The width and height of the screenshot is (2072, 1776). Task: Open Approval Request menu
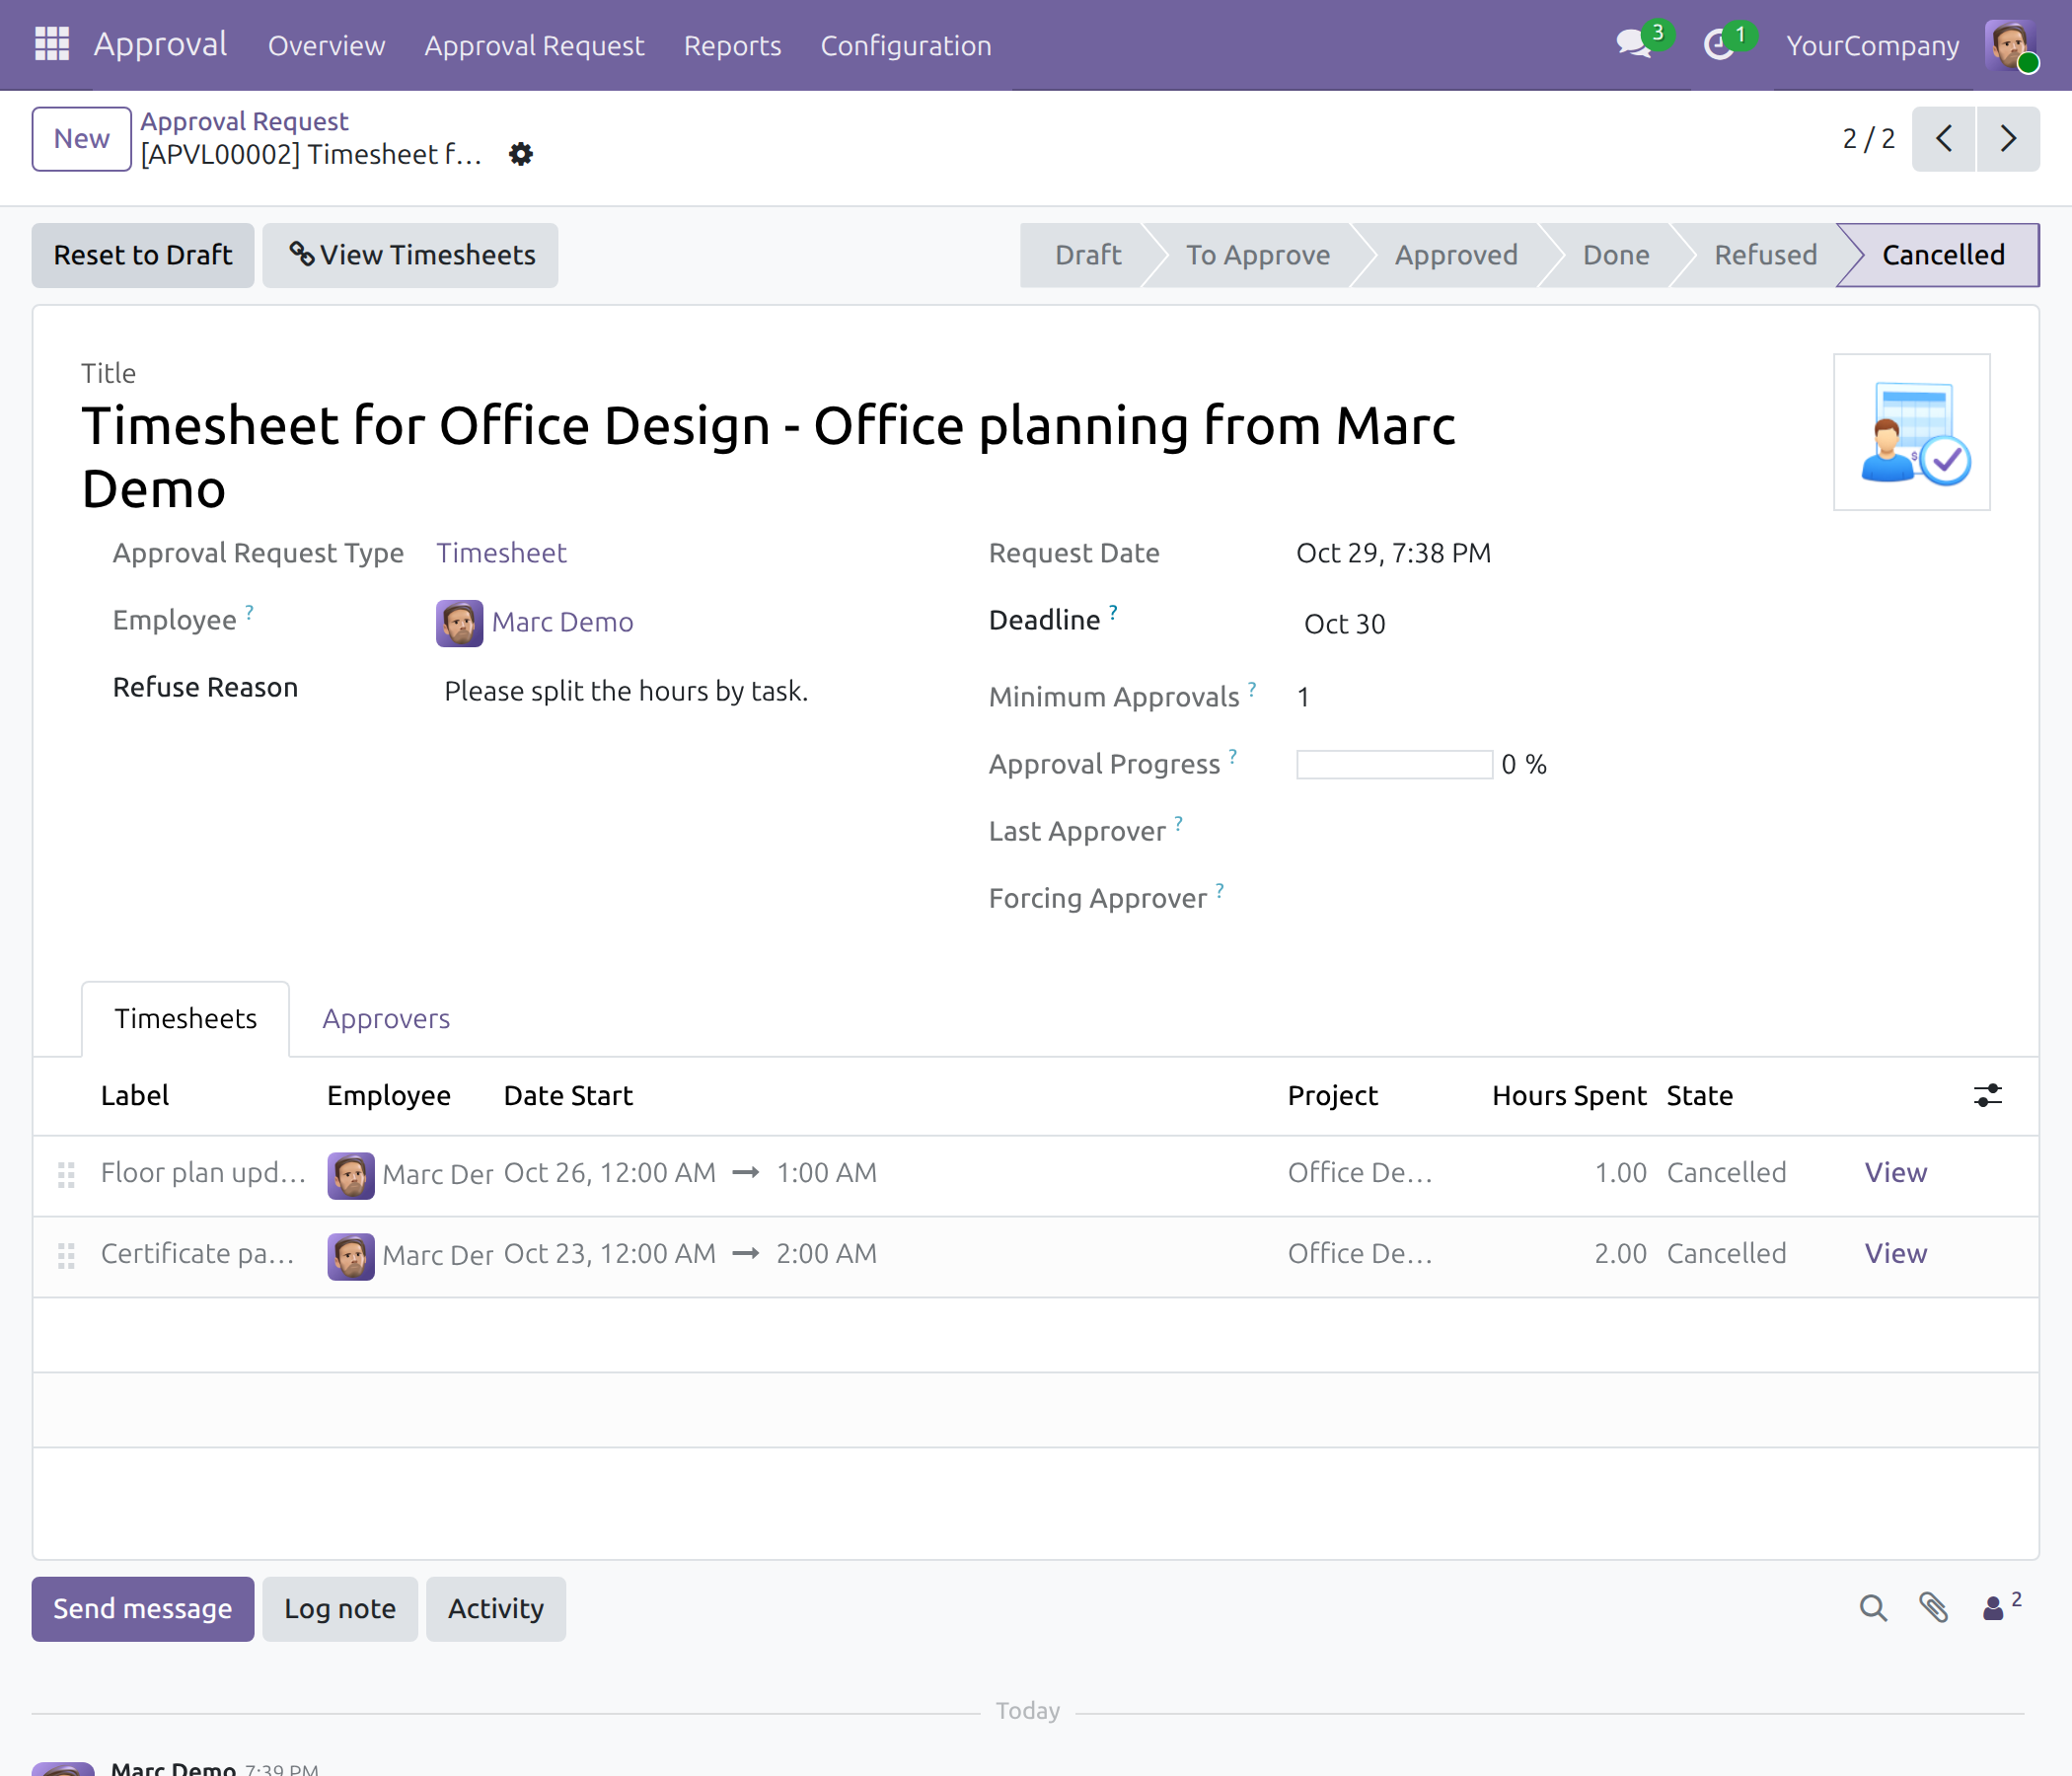[x=534, y=45]
